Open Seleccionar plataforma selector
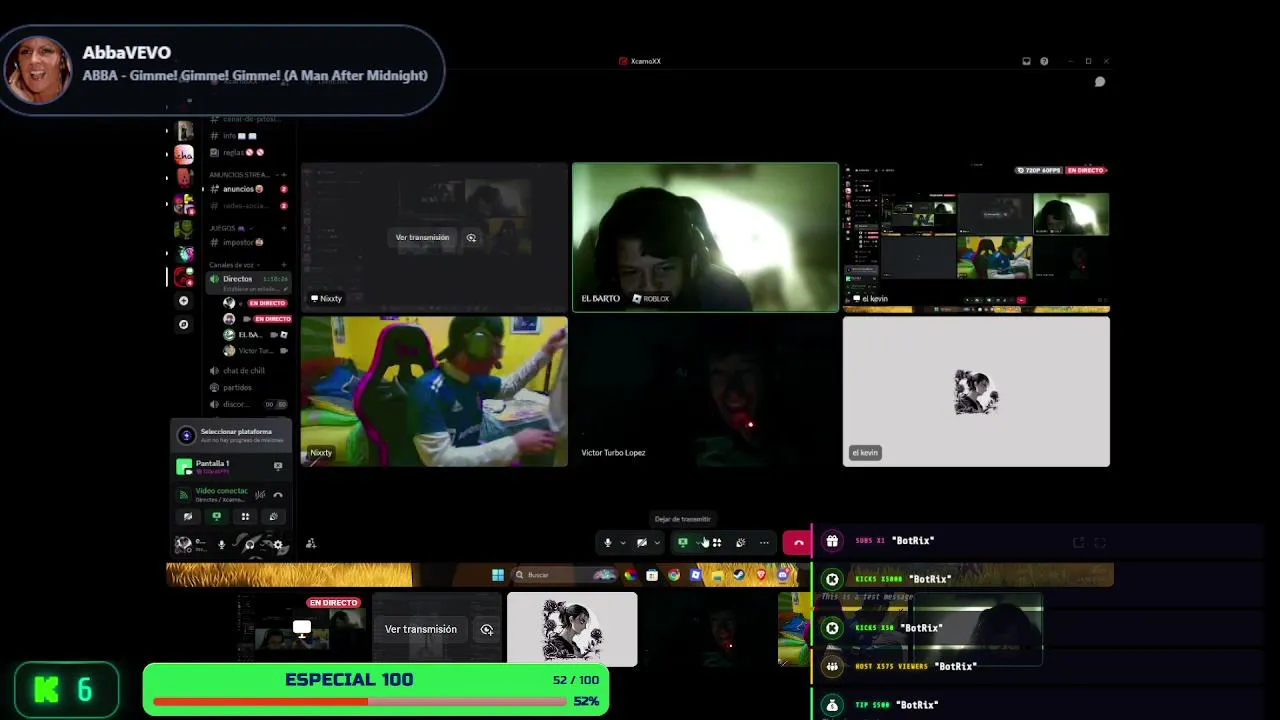The image size is (1280, 720). click(x=231, y=435)
